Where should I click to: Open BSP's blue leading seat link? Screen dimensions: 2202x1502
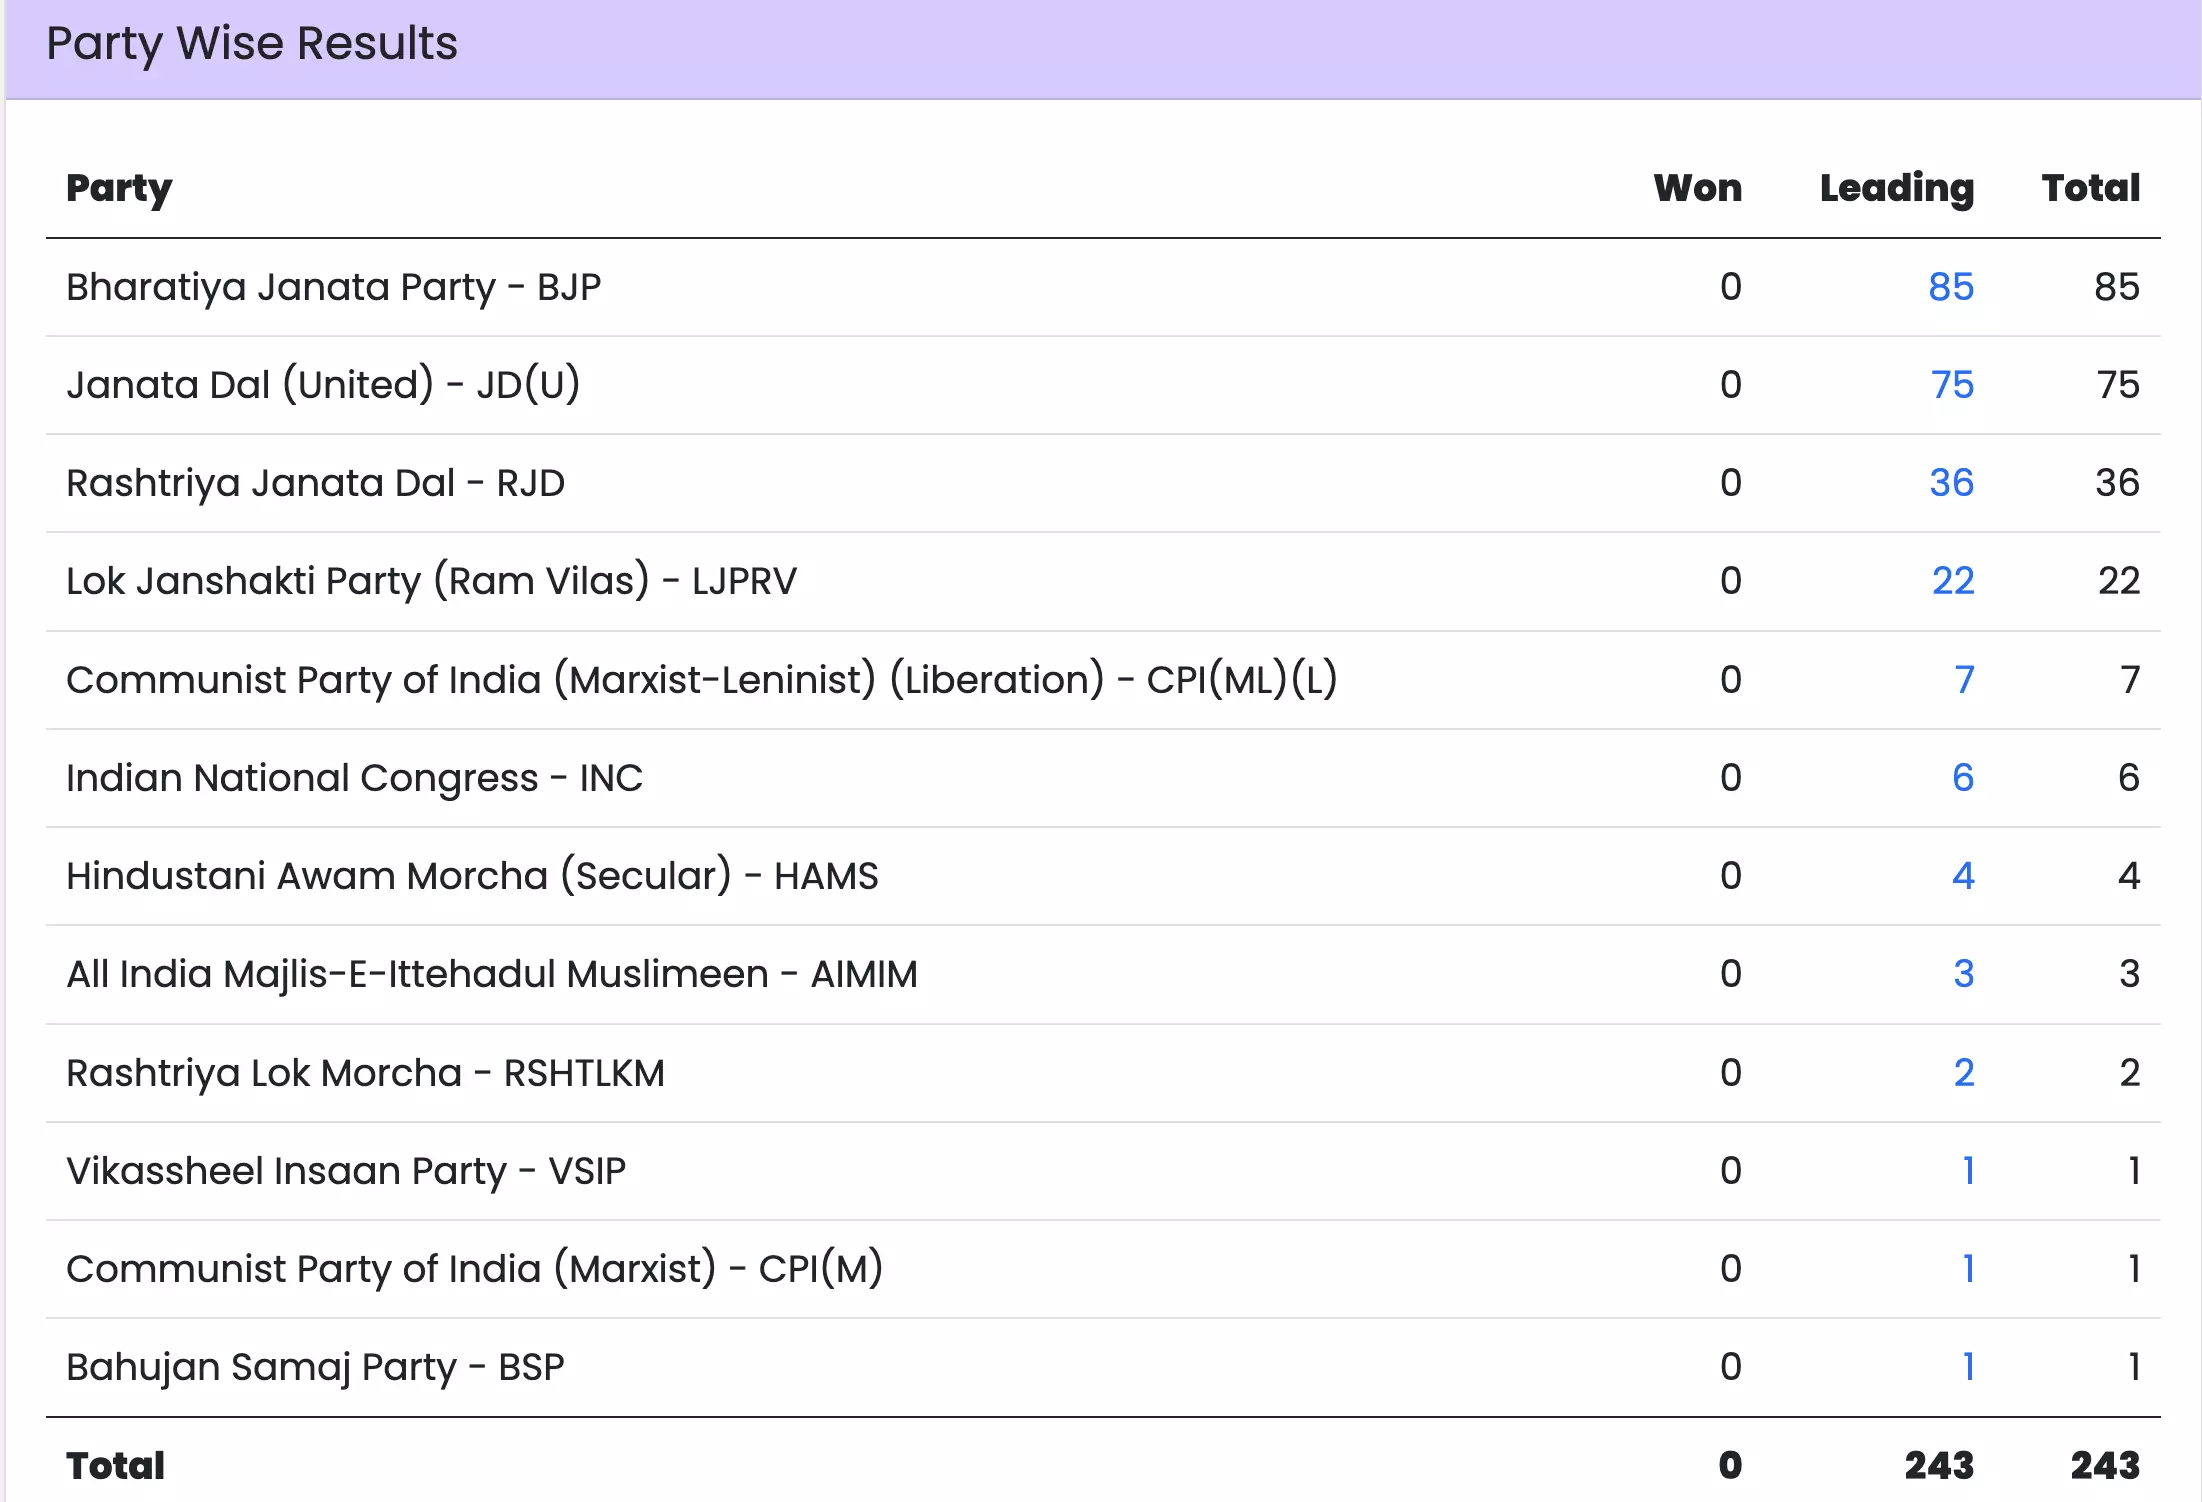pos(1968,1367)
